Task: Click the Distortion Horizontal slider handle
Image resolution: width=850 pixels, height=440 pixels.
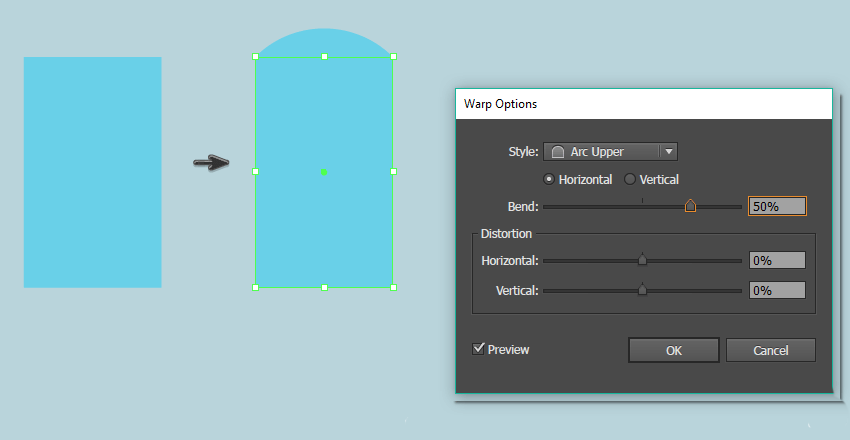Action: click(642, 260)
